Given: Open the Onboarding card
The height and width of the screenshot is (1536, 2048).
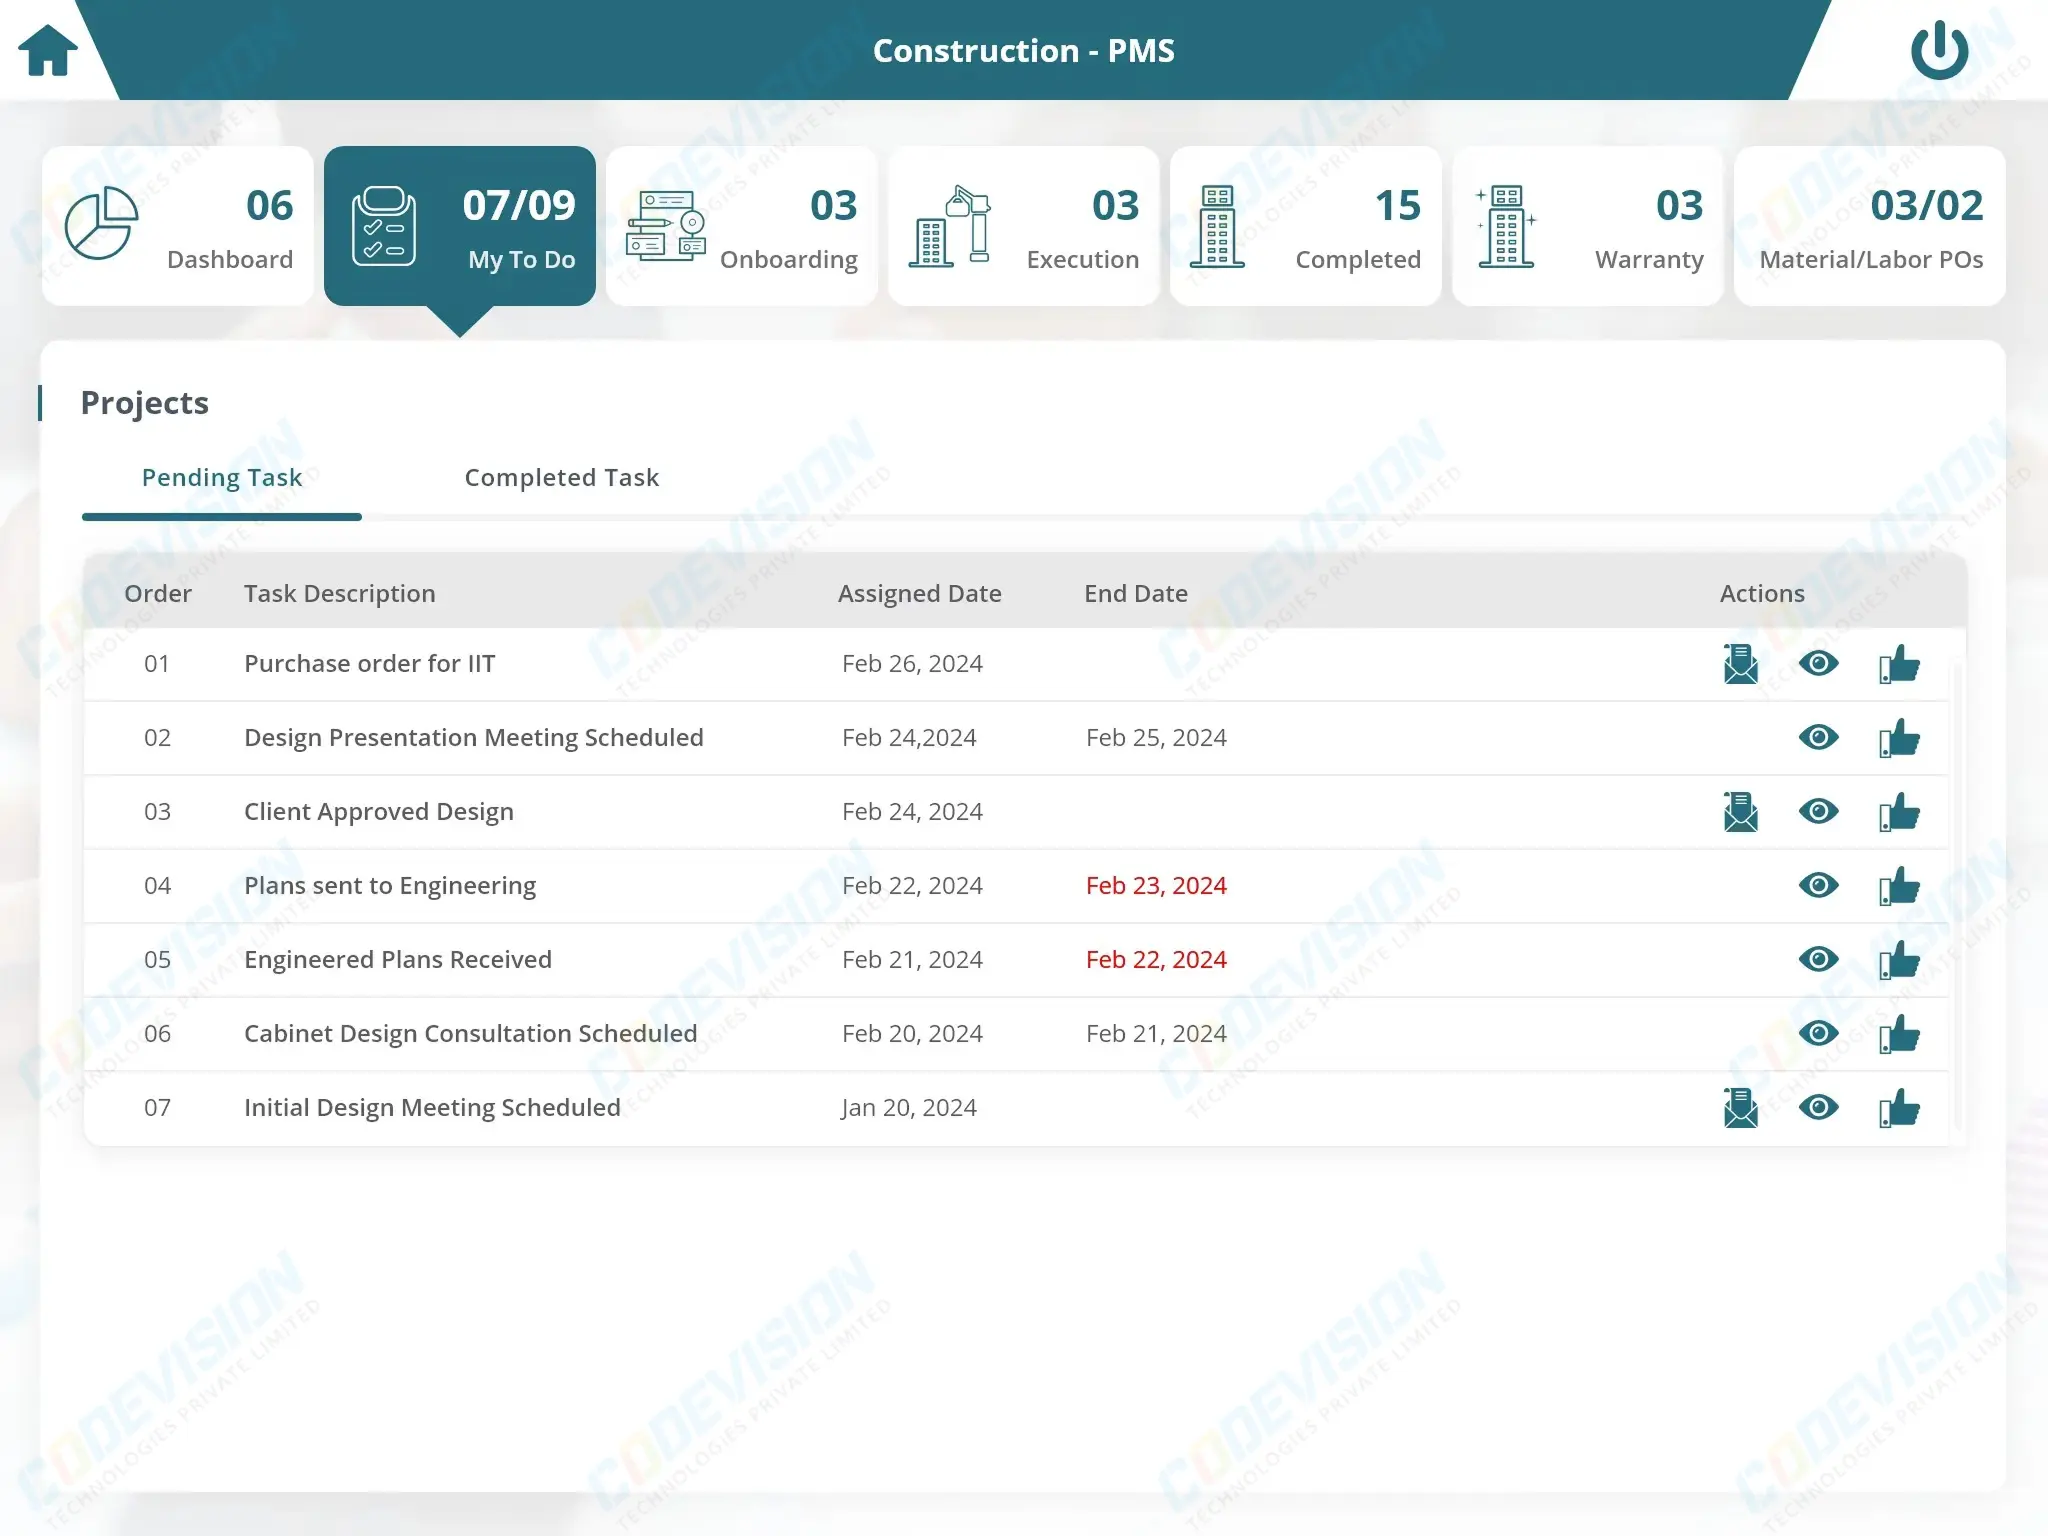Looking at the screenshot, I should click(x=742, y=226).
